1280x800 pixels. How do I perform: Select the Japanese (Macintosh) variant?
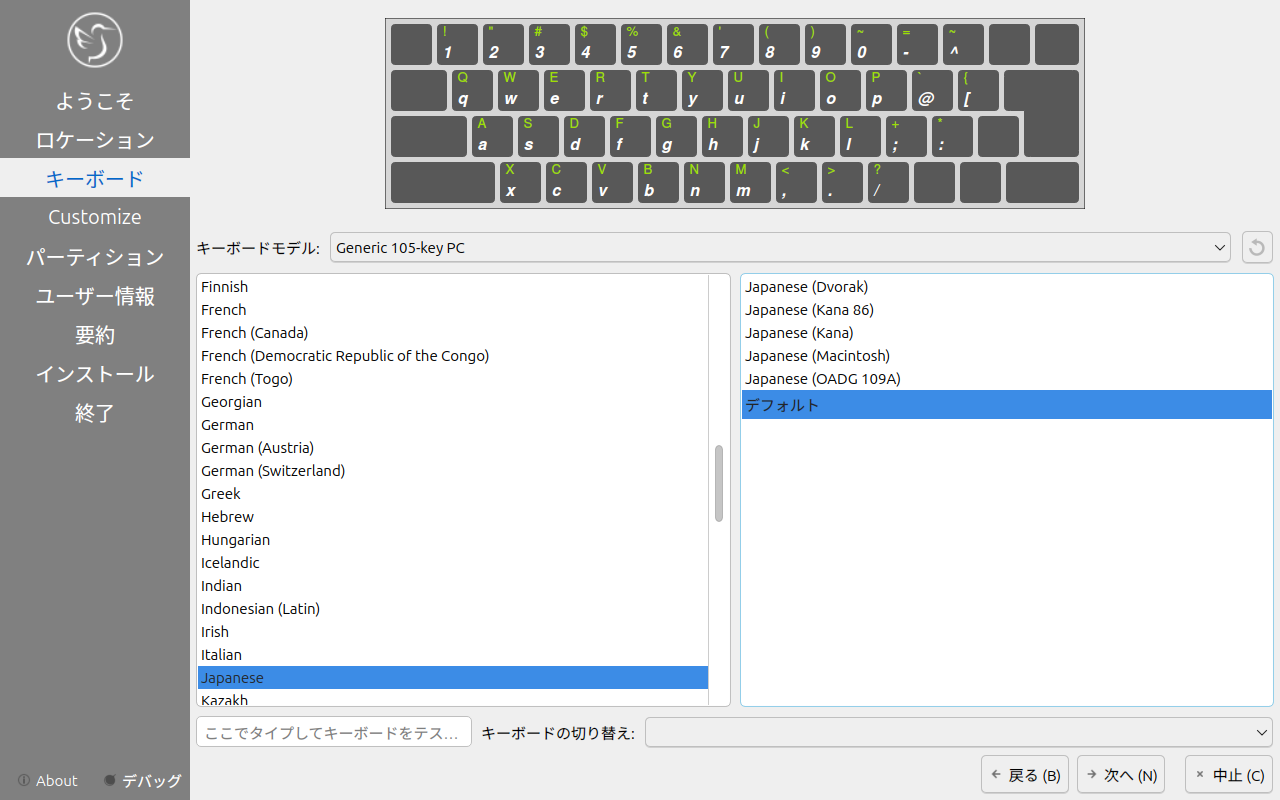1006,356
